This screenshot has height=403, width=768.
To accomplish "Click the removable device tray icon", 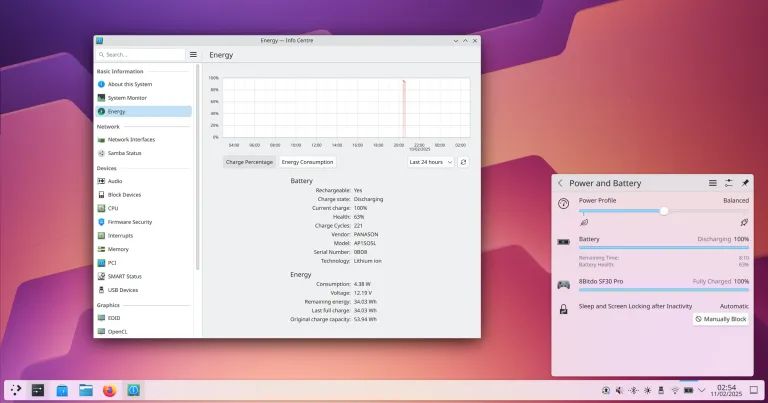I will (x=661, y=390).
